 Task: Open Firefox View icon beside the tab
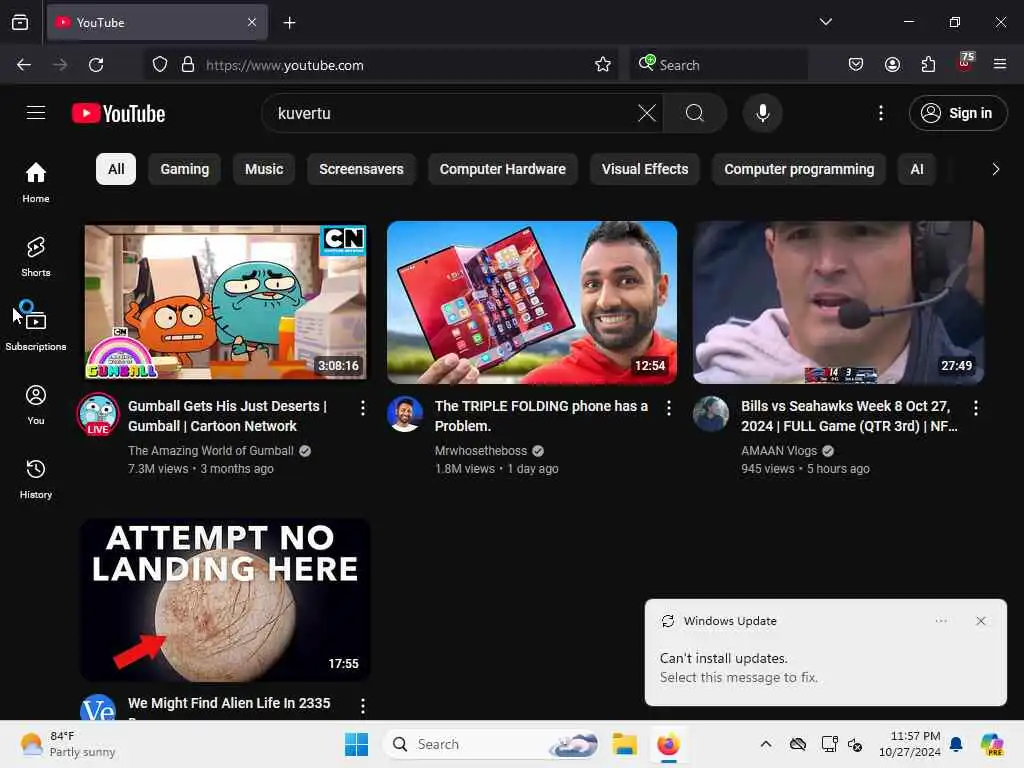20,23
